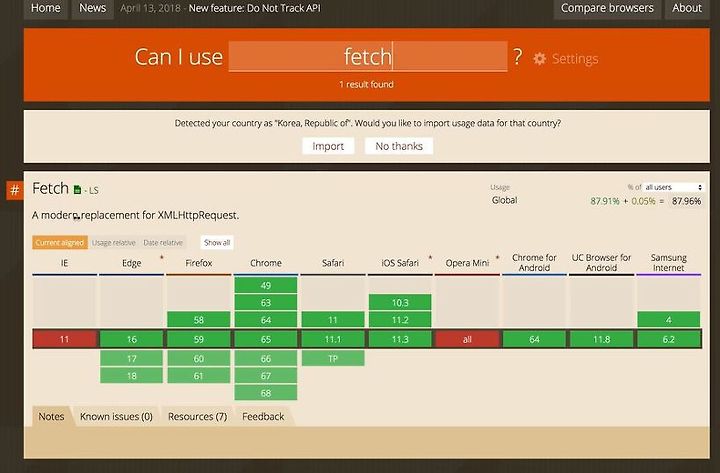Open the Feedback tab
The width and height of the screenshot is (720, 473).
(x=263, y=417)
